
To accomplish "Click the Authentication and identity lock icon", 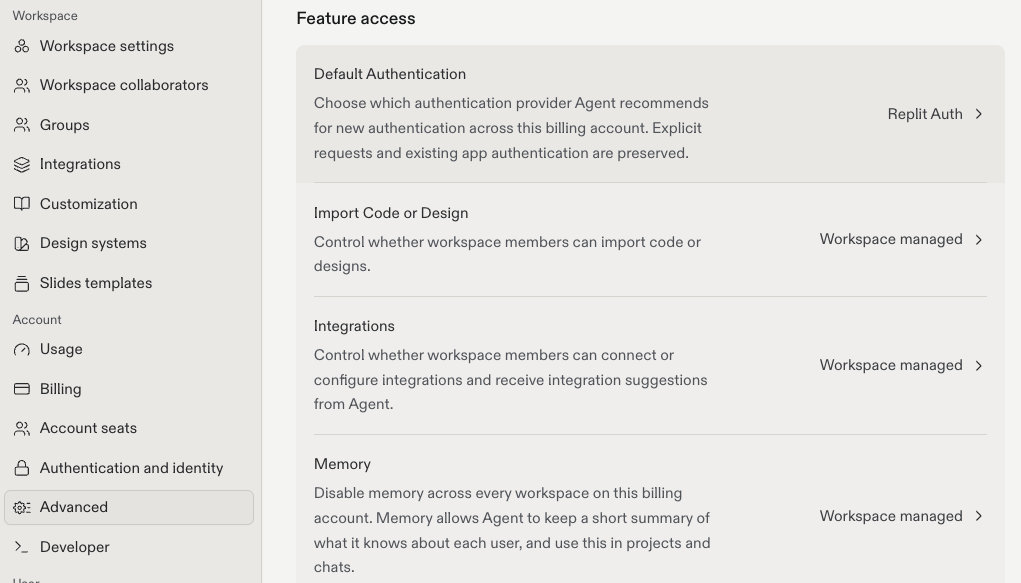I will (x=21, y=468).
